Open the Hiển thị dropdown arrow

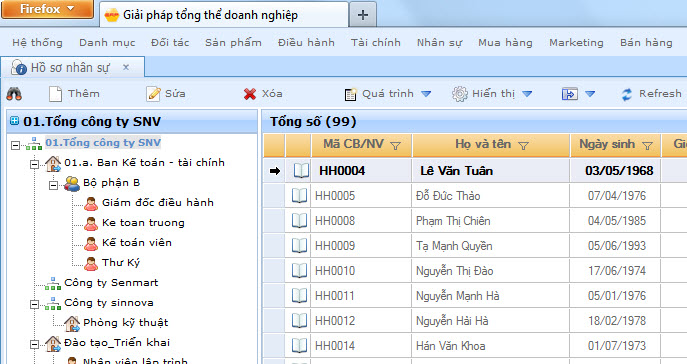(x=527, y=94)
